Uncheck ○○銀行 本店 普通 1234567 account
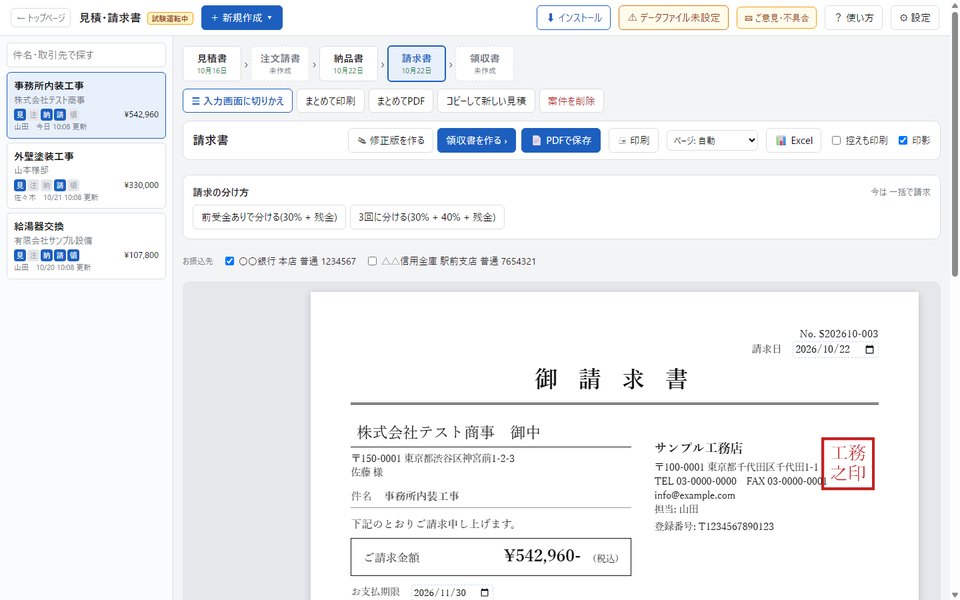 (x=230, y=261)
